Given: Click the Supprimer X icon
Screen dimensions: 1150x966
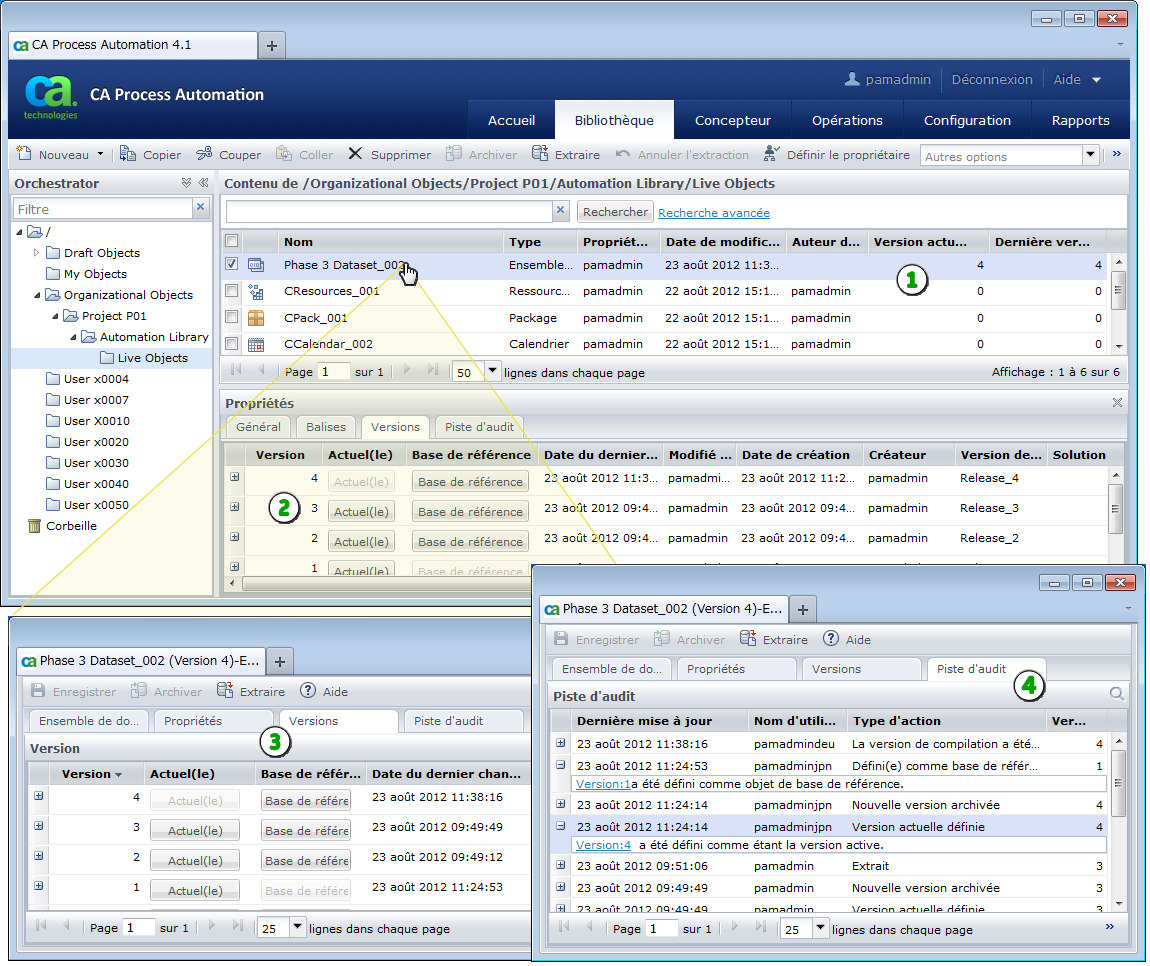Looking at the screenshot, I should click(x=355, y=154).
